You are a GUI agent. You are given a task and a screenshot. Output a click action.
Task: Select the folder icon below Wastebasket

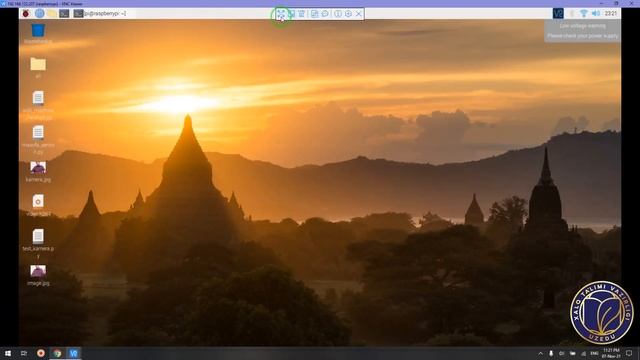pyautogui.click(x=38, y=67)
